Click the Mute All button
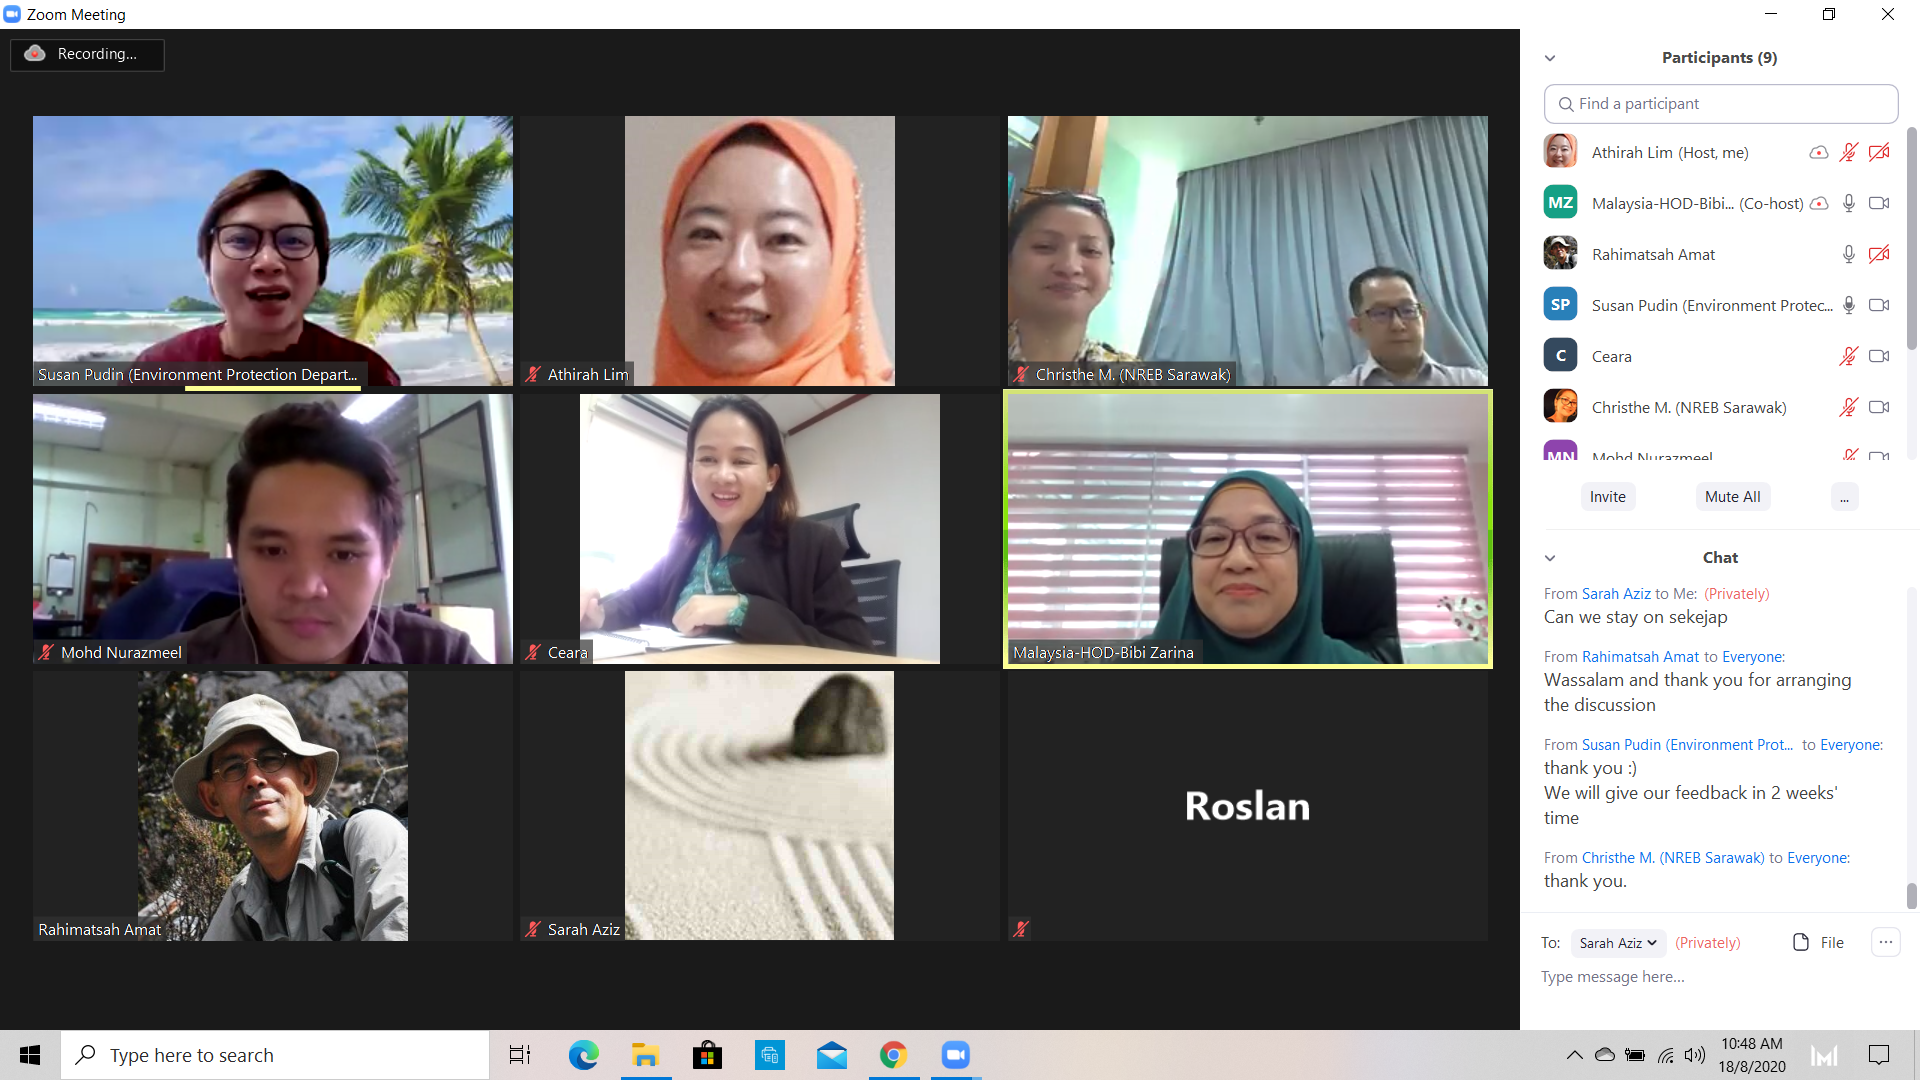 tap(1733, 497)
